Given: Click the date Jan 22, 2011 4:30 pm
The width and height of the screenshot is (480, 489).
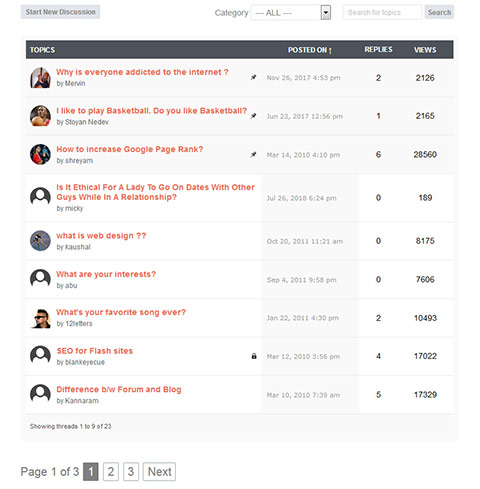Looking at the screenshot, I should point(303,318).
